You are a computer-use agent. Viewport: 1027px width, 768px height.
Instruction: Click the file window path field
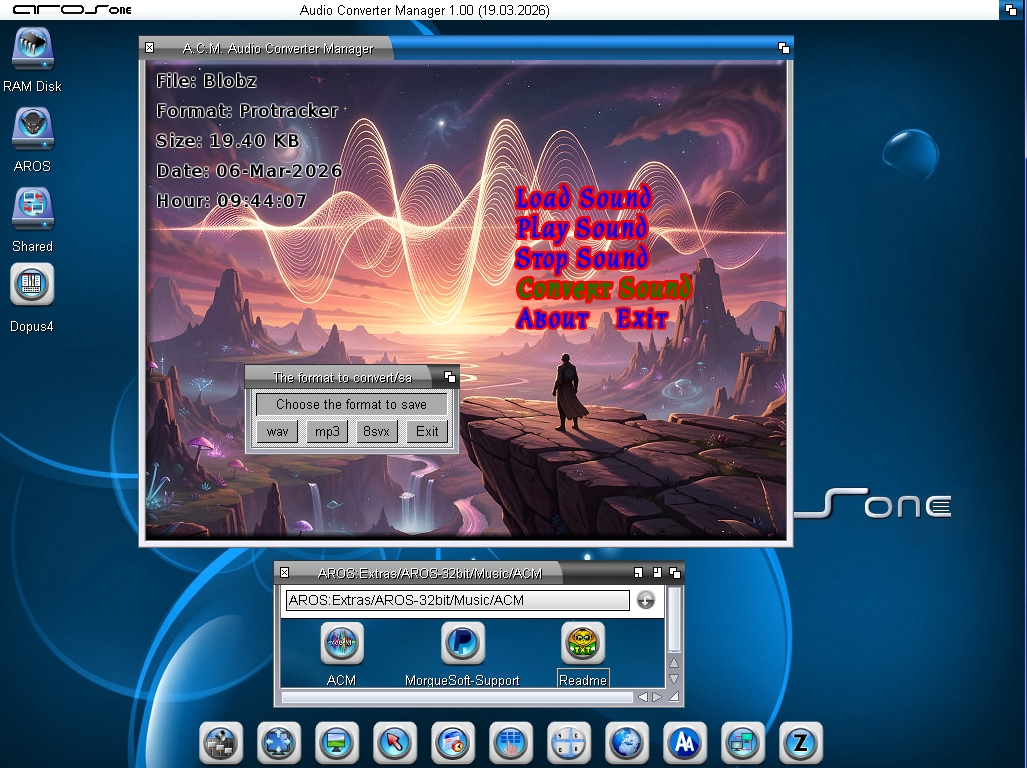(457, 601)
